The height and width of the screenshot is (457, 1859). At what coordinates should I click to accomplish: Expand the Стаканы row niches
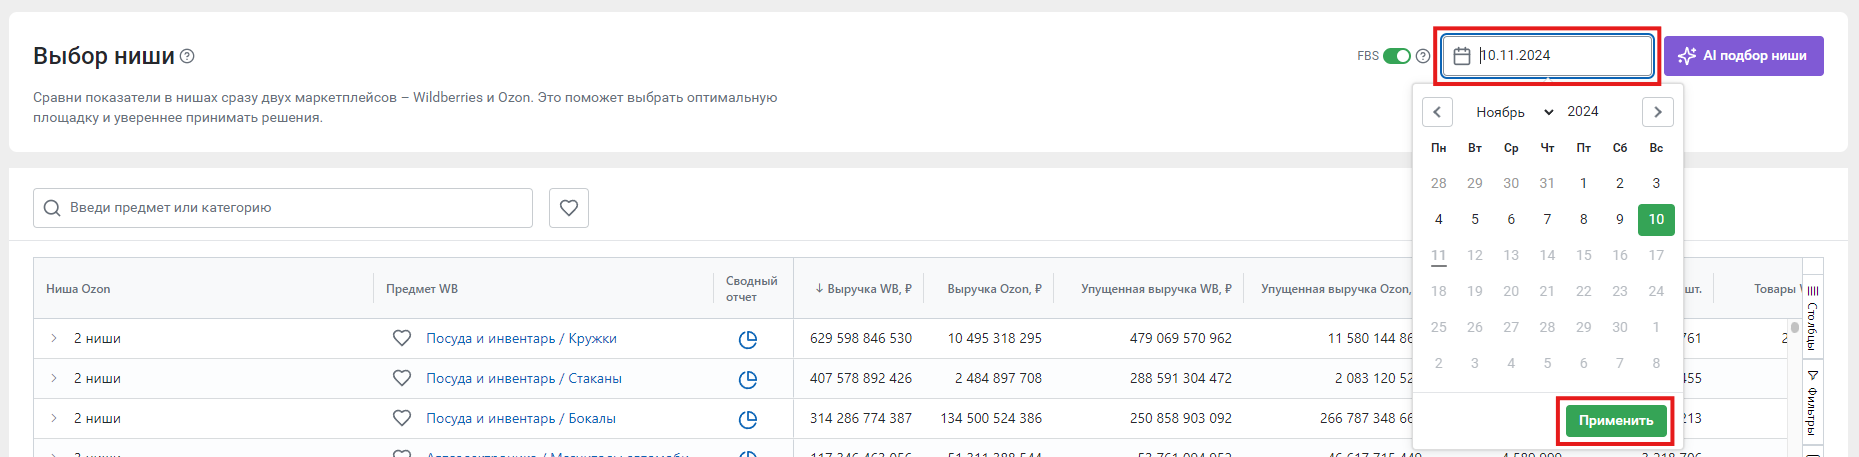54,378
